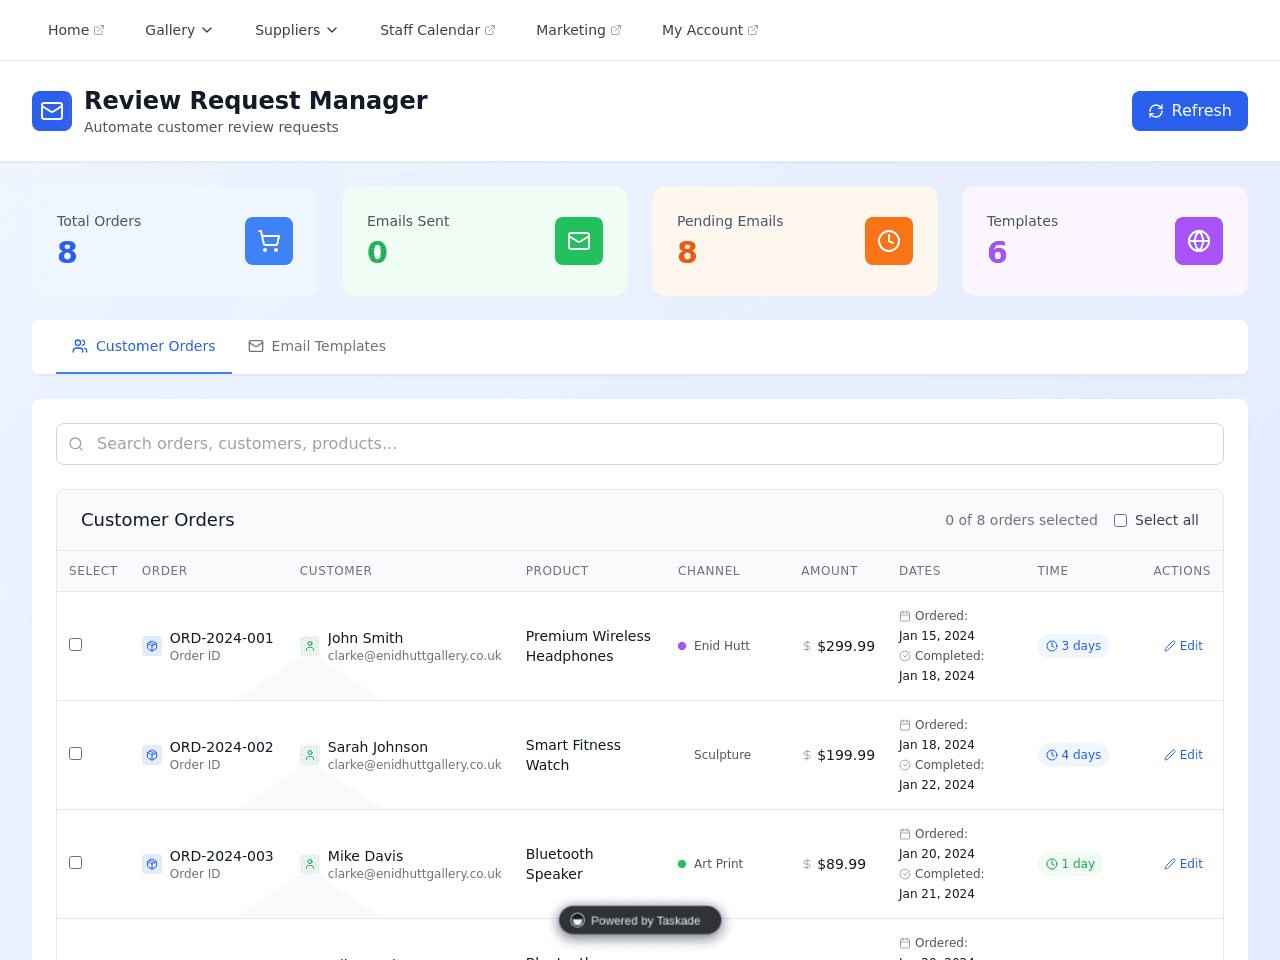Click the check-circle icon beside Completed: Jan 22, 2024
This screenshot has width=1280, height=960.
coord(905,765)
